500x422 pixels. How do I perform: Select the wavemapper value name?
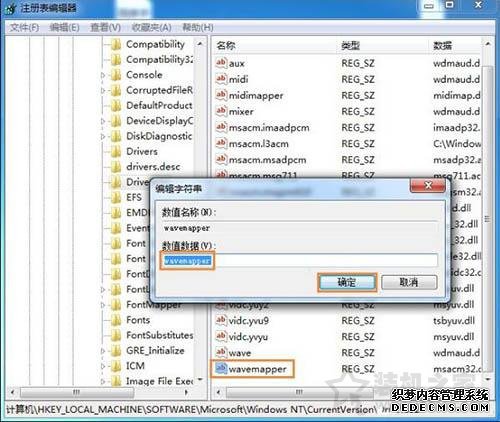point(257,369)
